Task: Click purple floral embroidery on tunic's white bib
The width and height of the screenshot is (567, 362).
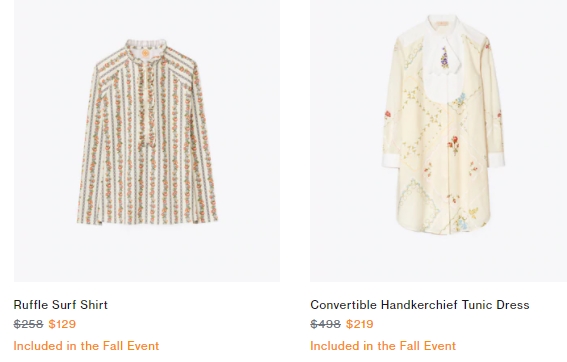Action: (444, 58)
